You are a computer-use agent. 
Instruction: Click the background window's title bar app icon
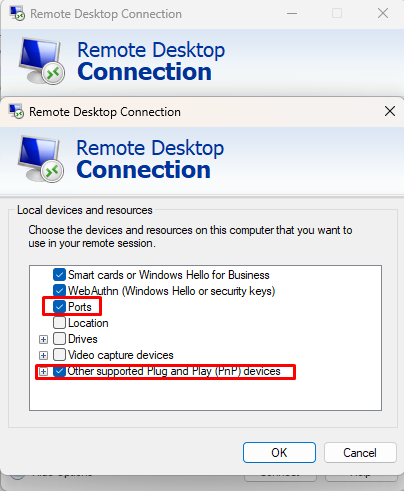[x=17, y=13]
